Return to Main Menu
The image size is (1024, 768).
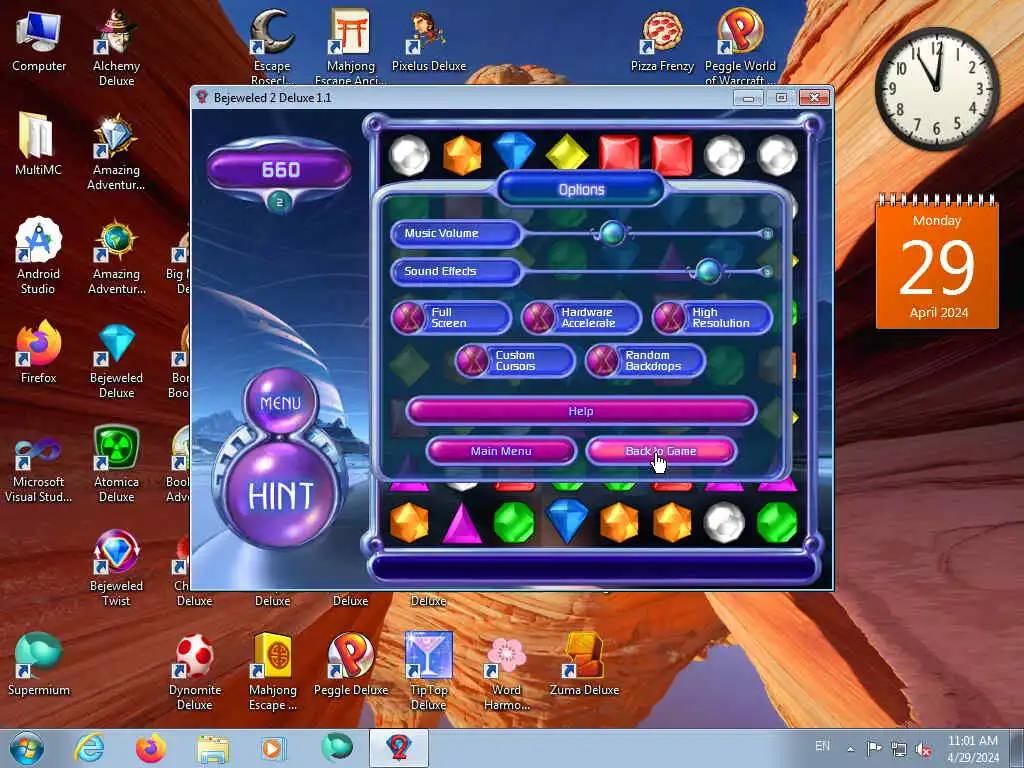(x=501, y=451)
